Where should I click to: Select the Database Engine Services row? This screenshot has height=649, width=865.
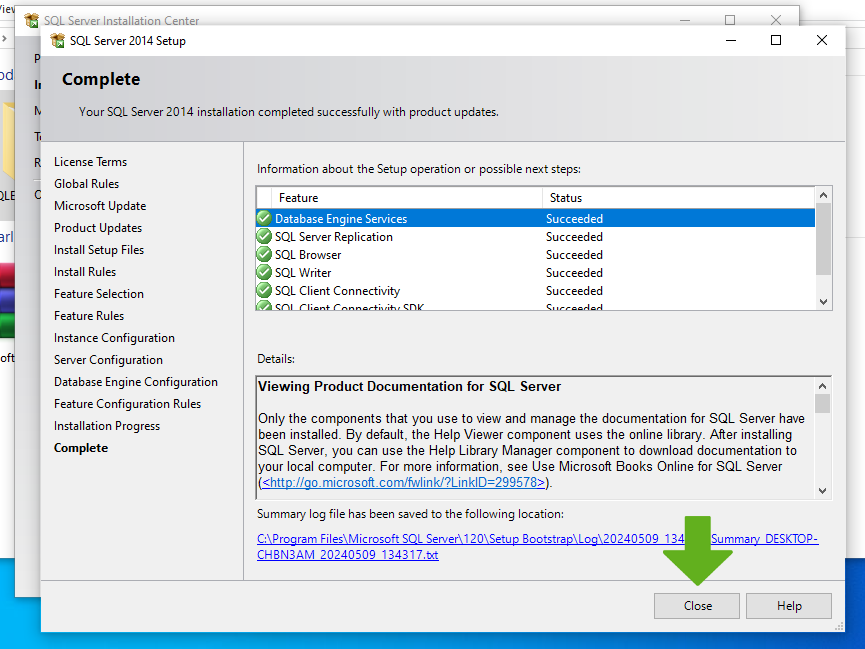400,219
